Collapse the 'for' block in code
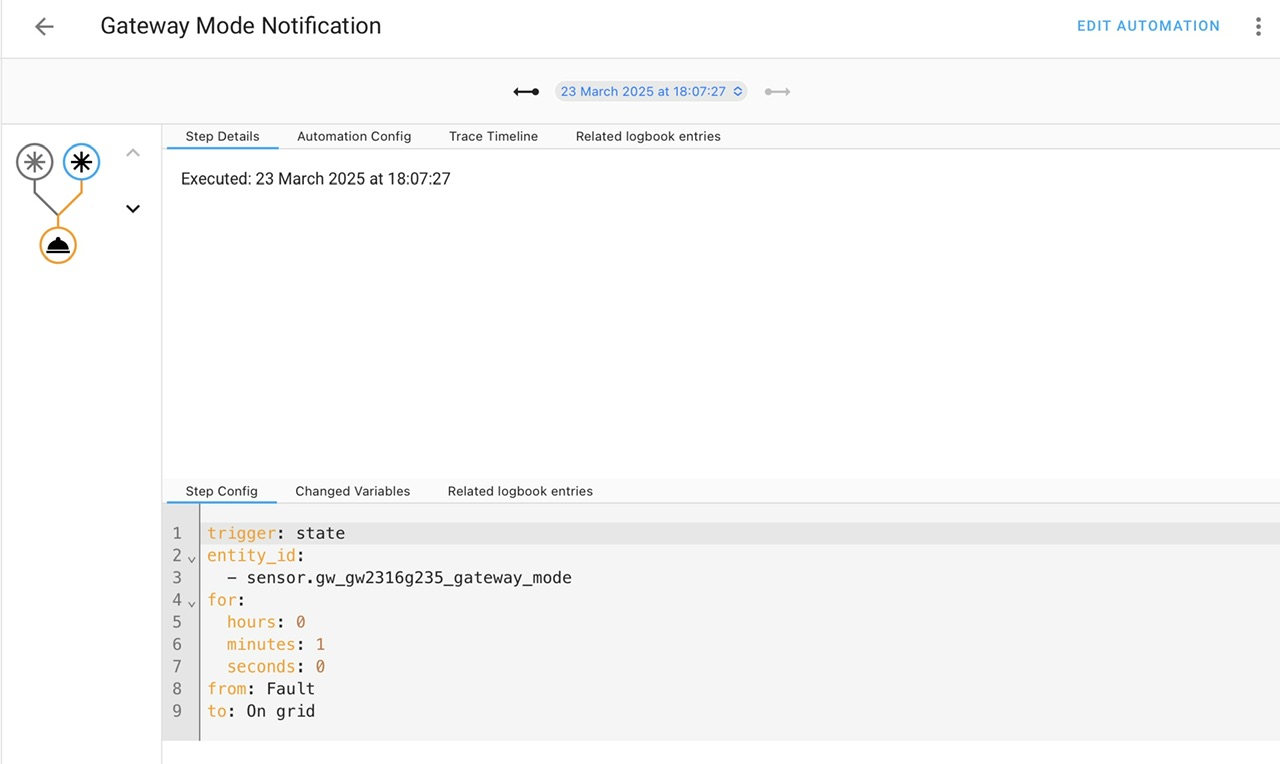Viewport: 1280px width, 764px height. click(192, 603)
